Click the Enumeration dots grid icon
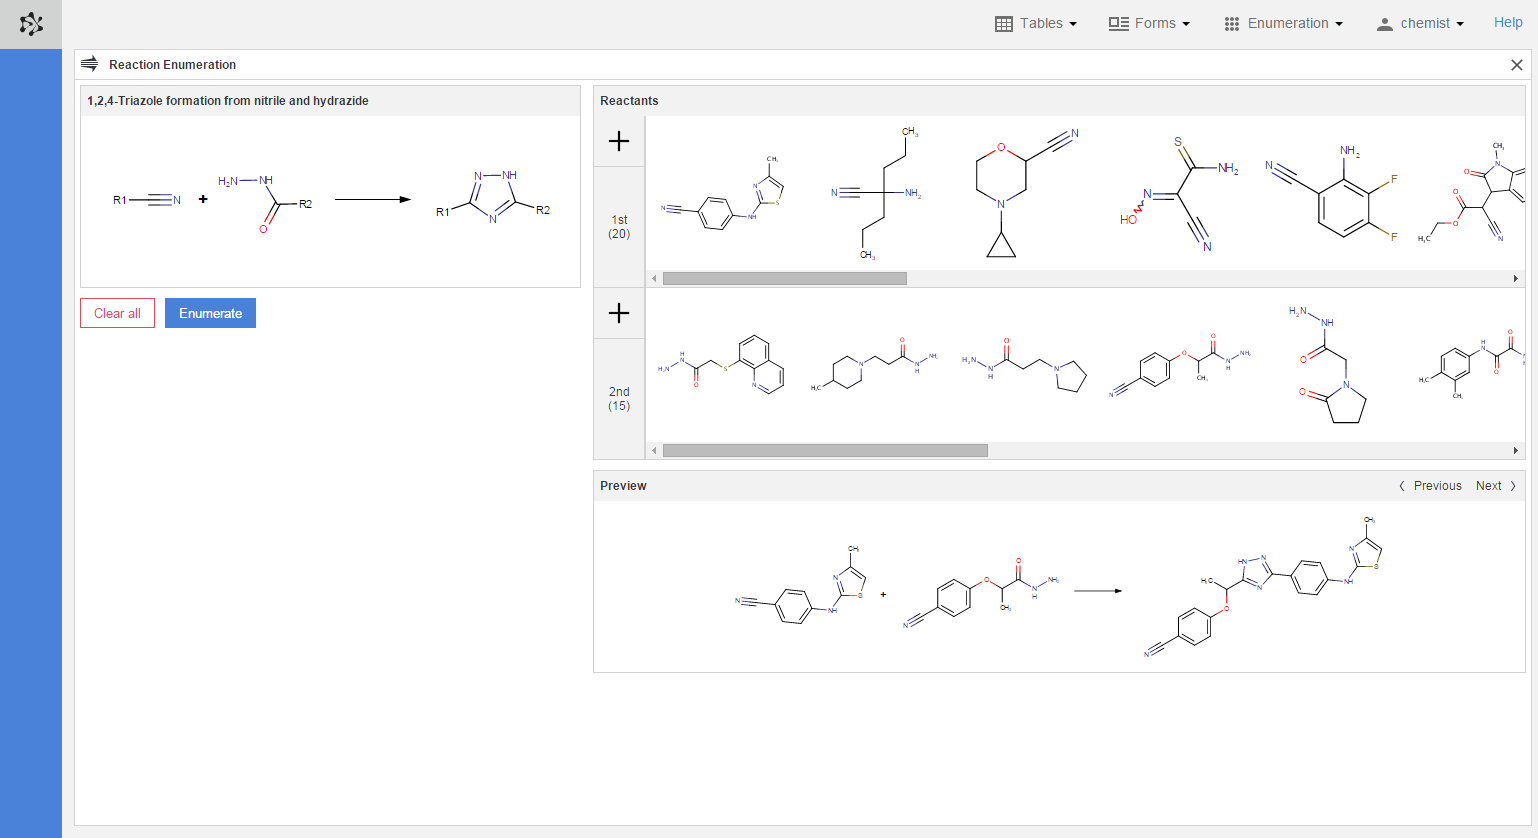Image resolution: width=1538 pixels, height=838 pixels. 1232,24
